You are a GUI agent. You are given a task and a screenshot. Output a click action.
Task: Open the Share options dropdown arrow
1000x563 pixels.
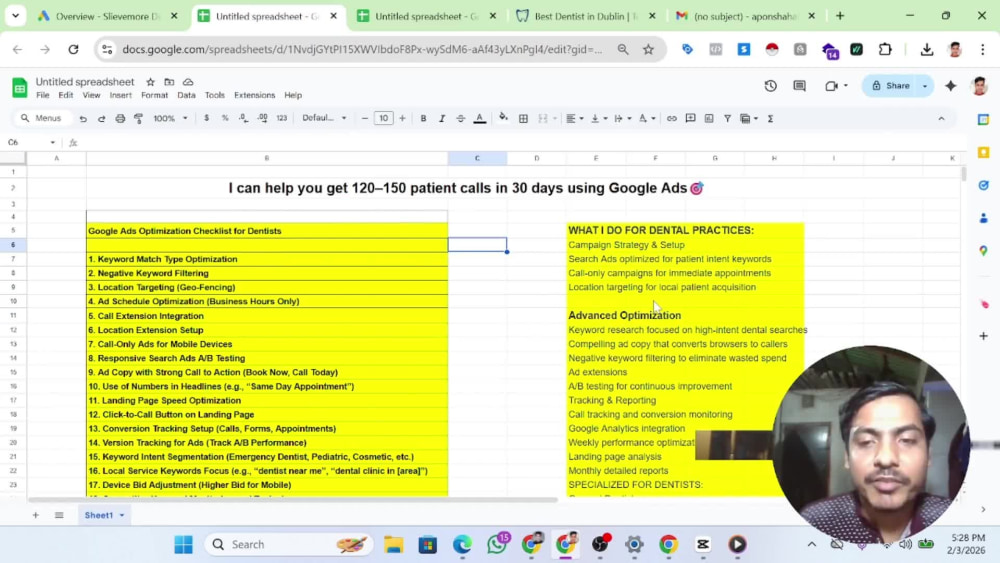point(925,85)
